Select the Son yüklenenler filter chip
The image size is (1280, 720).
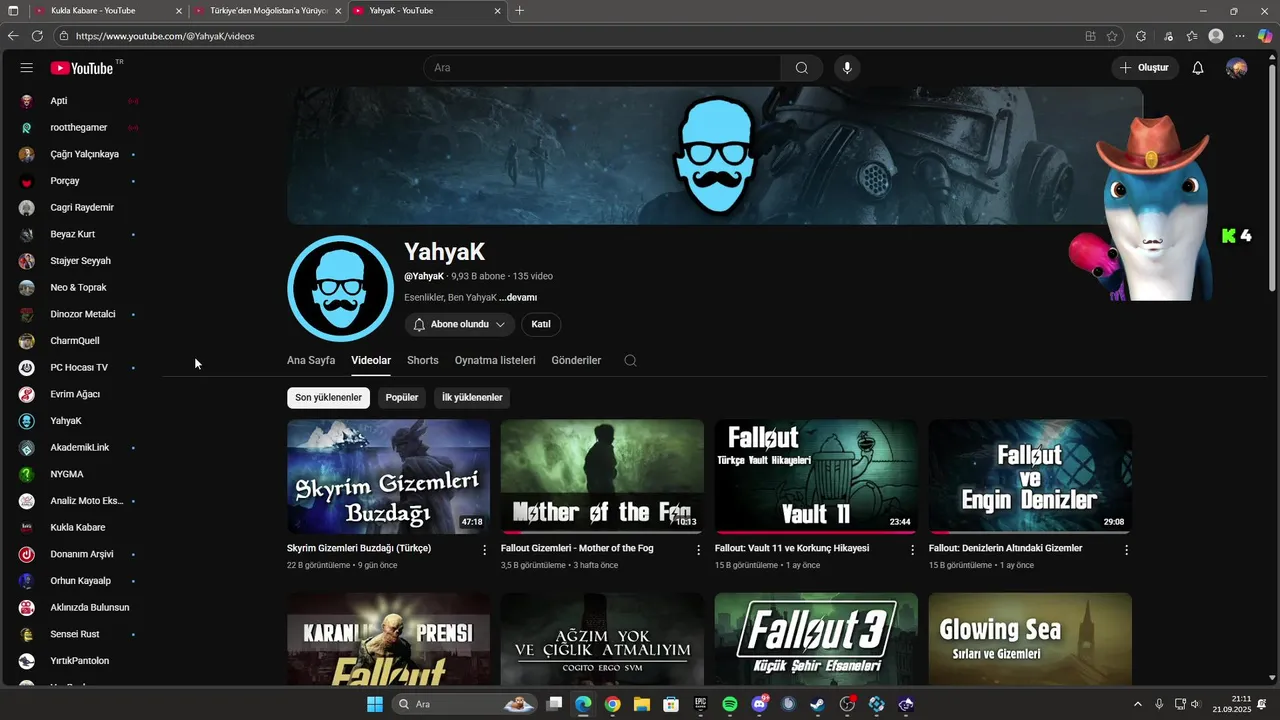click(x=328, y=397)
